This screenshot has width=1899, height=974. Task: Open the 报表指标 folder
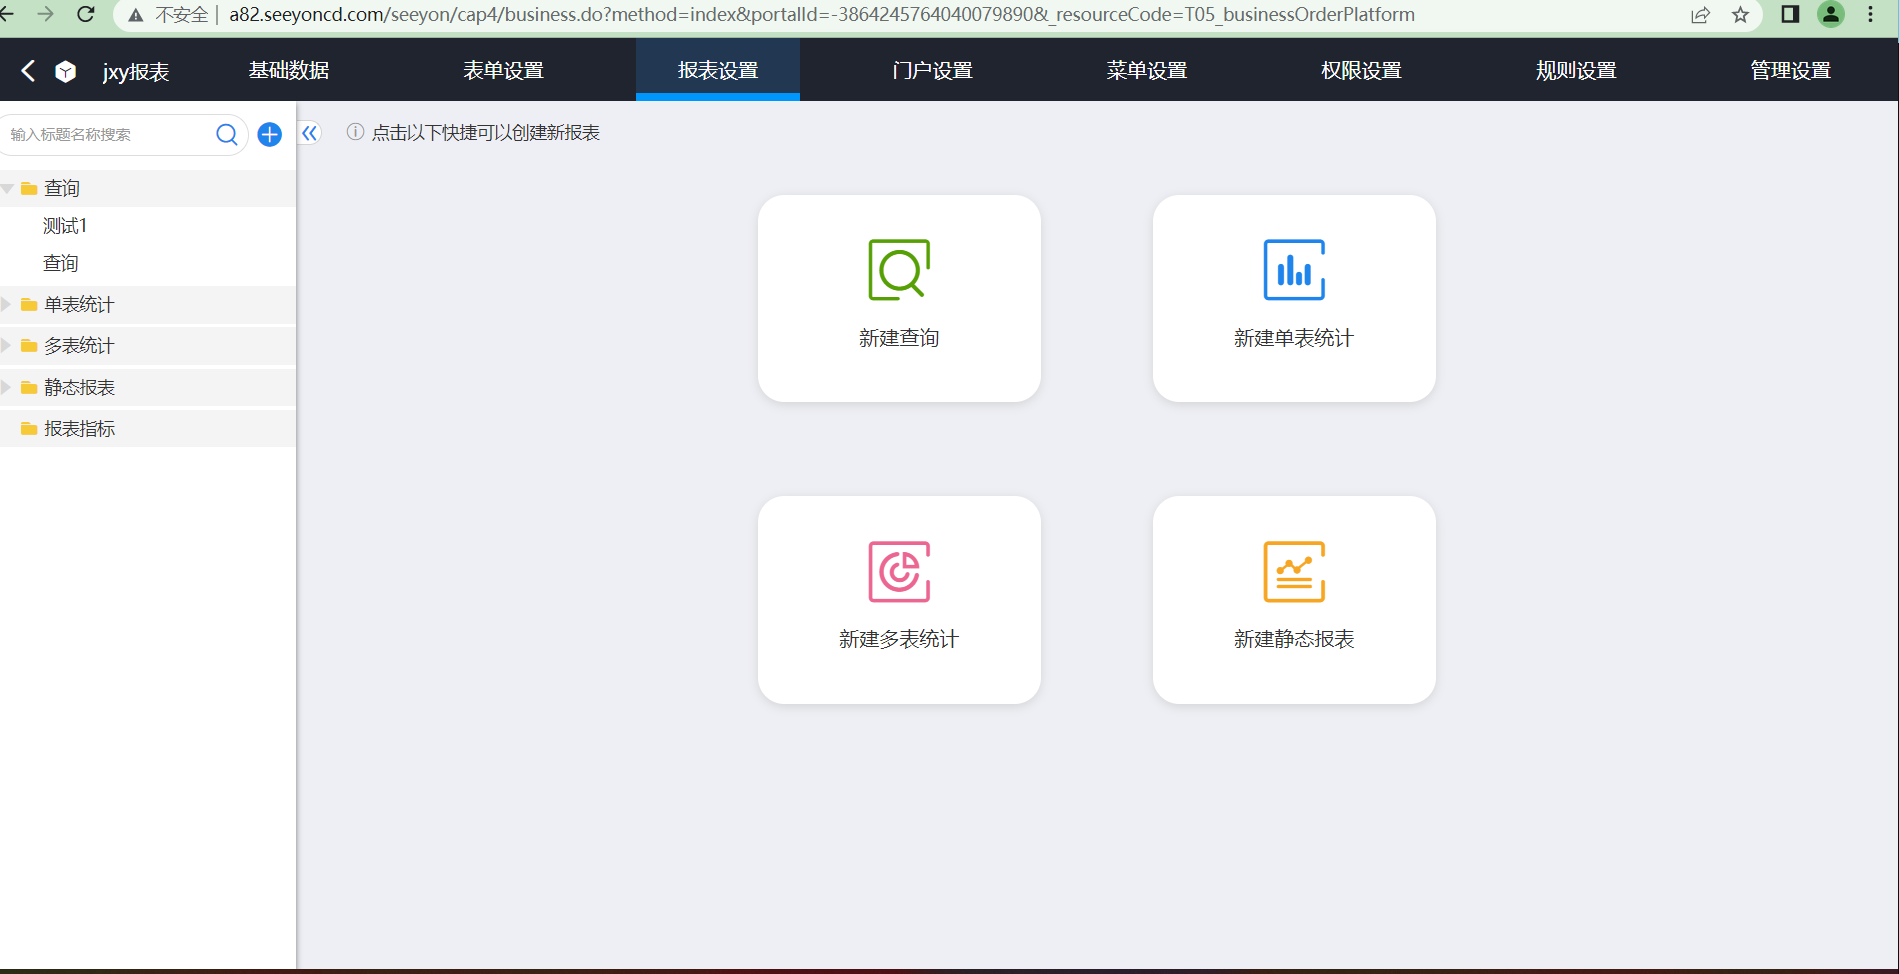(x=79, y=429)
